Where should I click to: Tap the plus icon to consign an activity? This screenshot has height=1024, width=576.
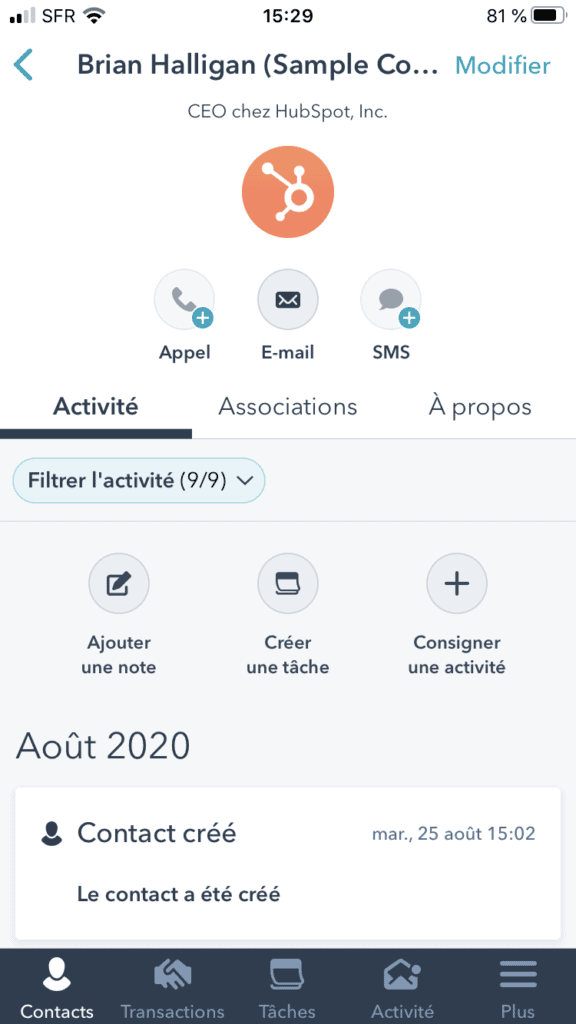[456, 583]
